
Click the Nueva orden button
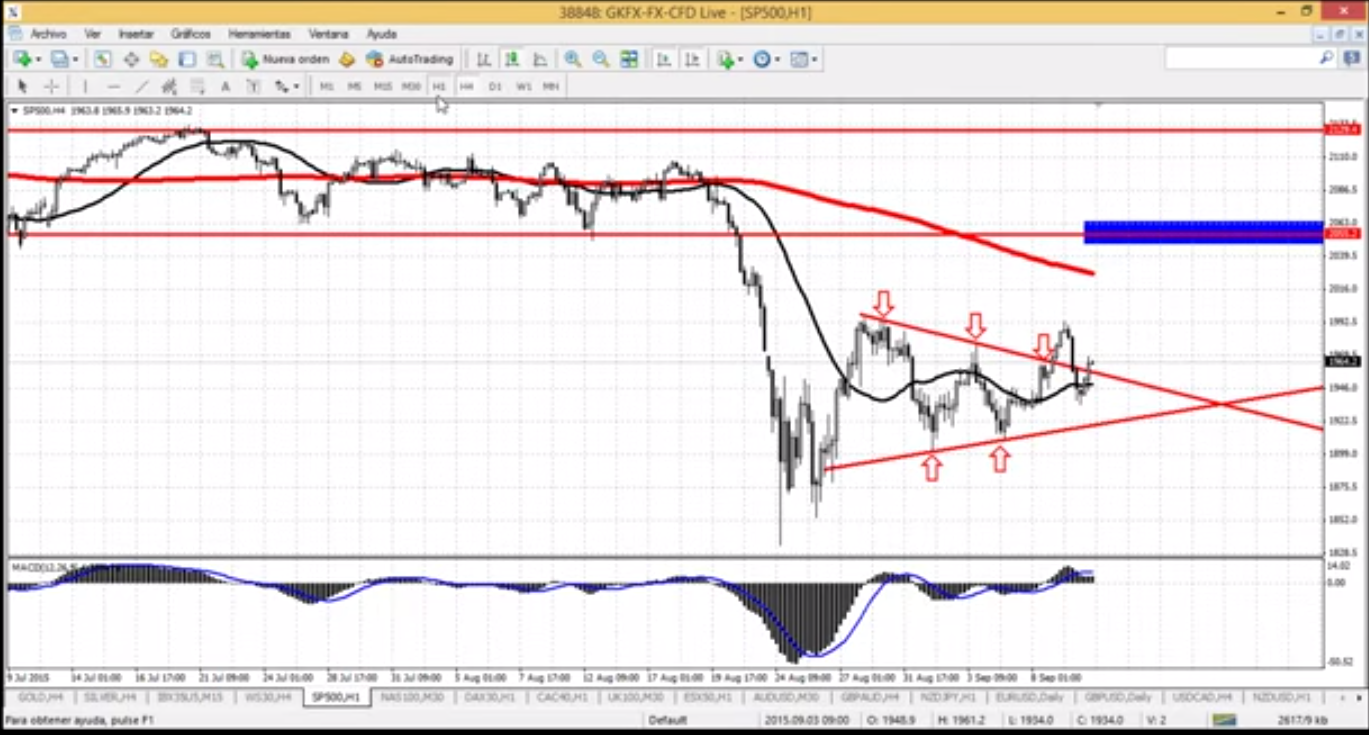click(x=285, y=59)
